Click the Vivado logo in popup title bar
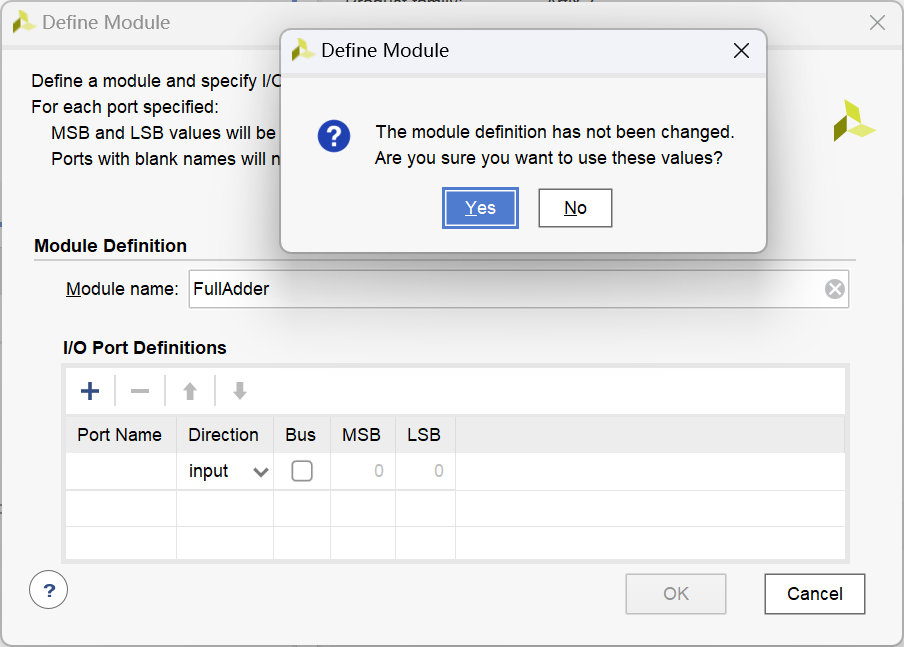Viewport: 904px width, 647px height. point(302,50)
